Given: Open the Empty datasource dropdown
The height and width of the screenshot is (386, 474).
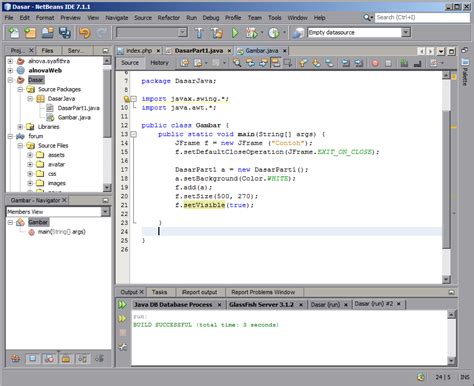Looking at the screenshot, I should coord(406,32).
